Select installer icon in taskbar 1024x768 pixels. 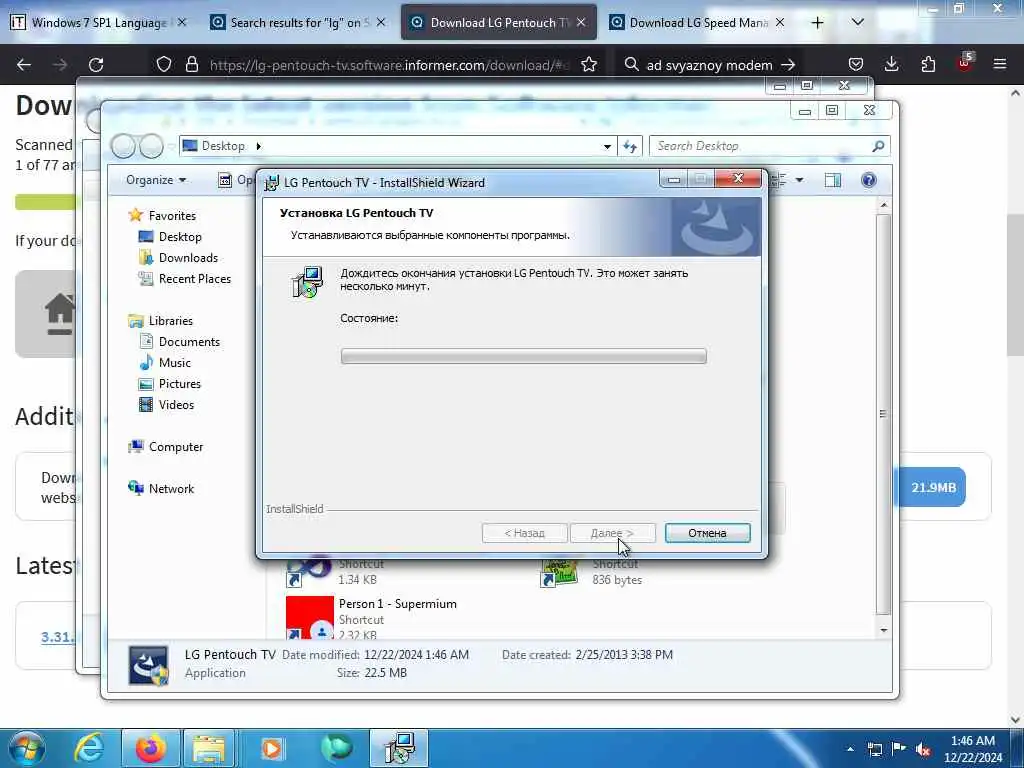click(x=399, y=748)
